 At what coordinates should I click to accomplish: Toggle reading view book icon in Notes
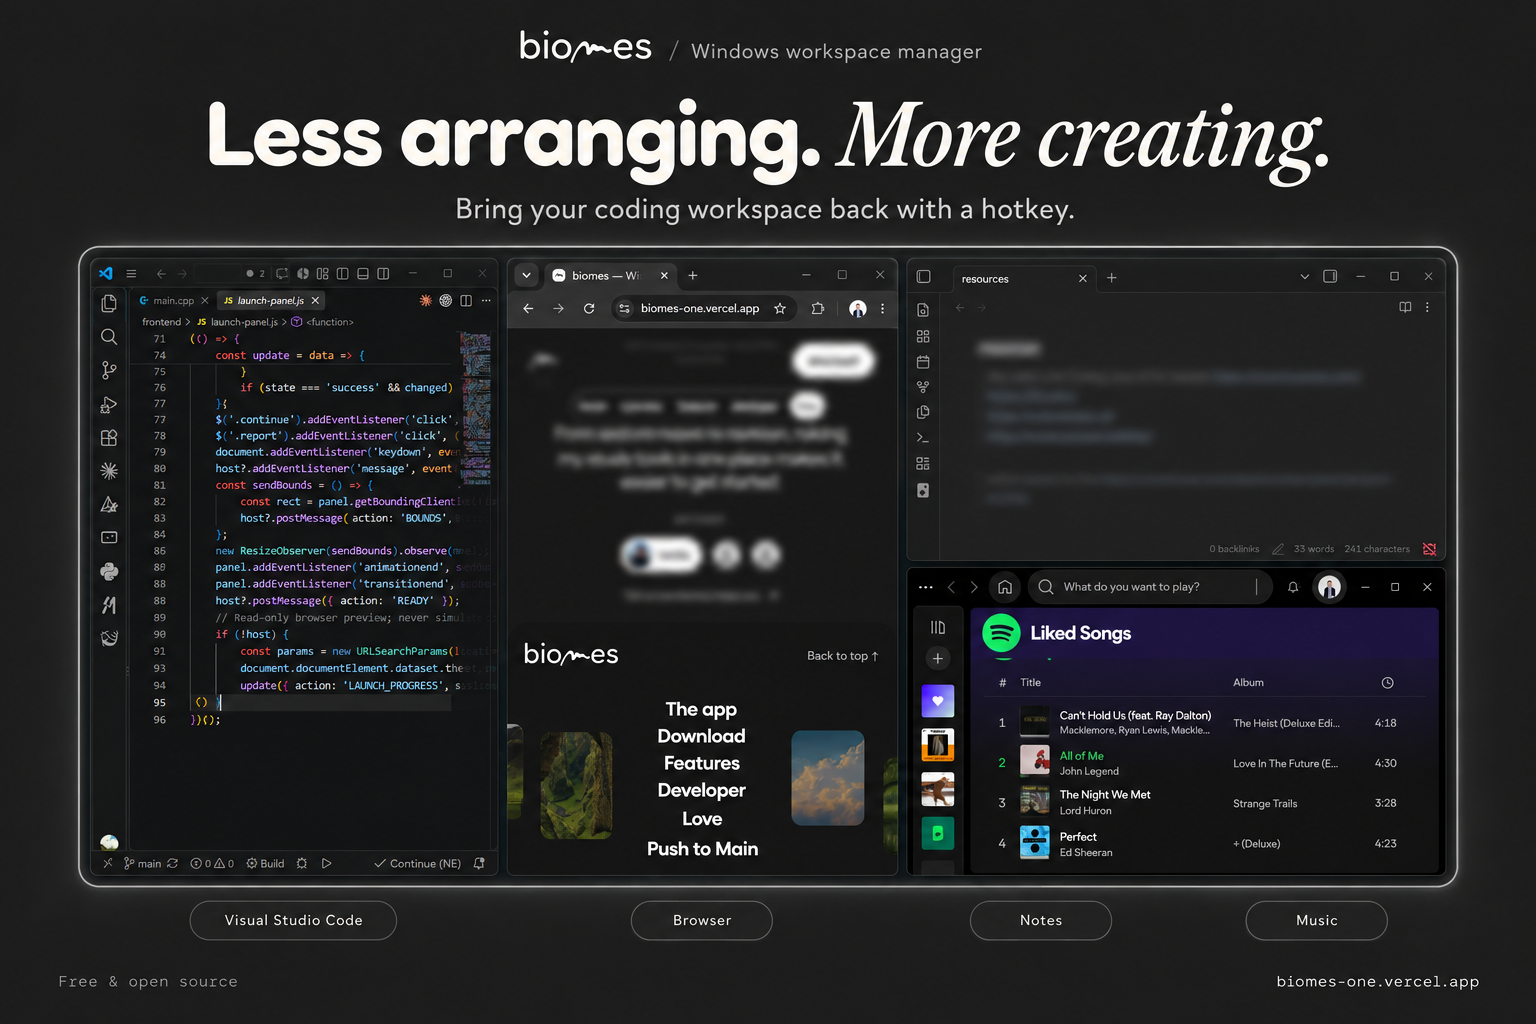(x=1405, y=307)
